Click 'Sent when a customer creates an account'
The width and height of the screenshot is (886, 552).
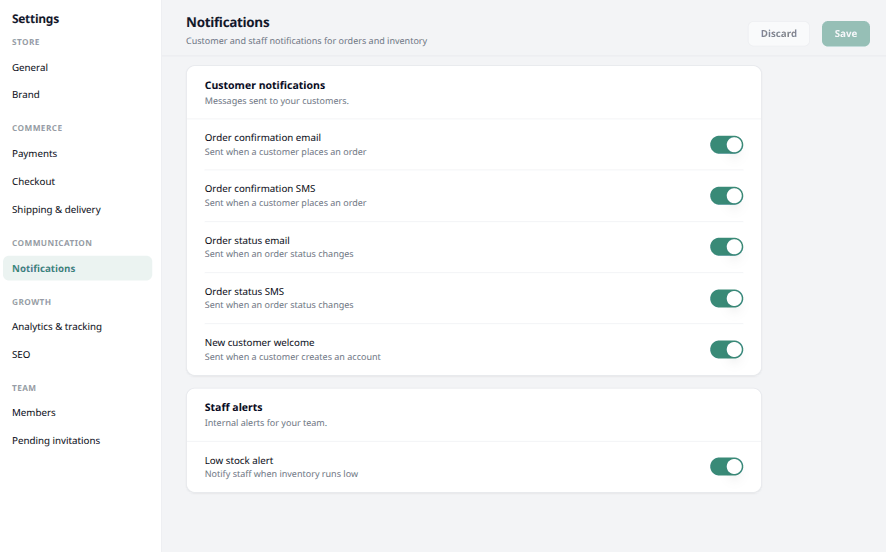[x=293, y=357]
